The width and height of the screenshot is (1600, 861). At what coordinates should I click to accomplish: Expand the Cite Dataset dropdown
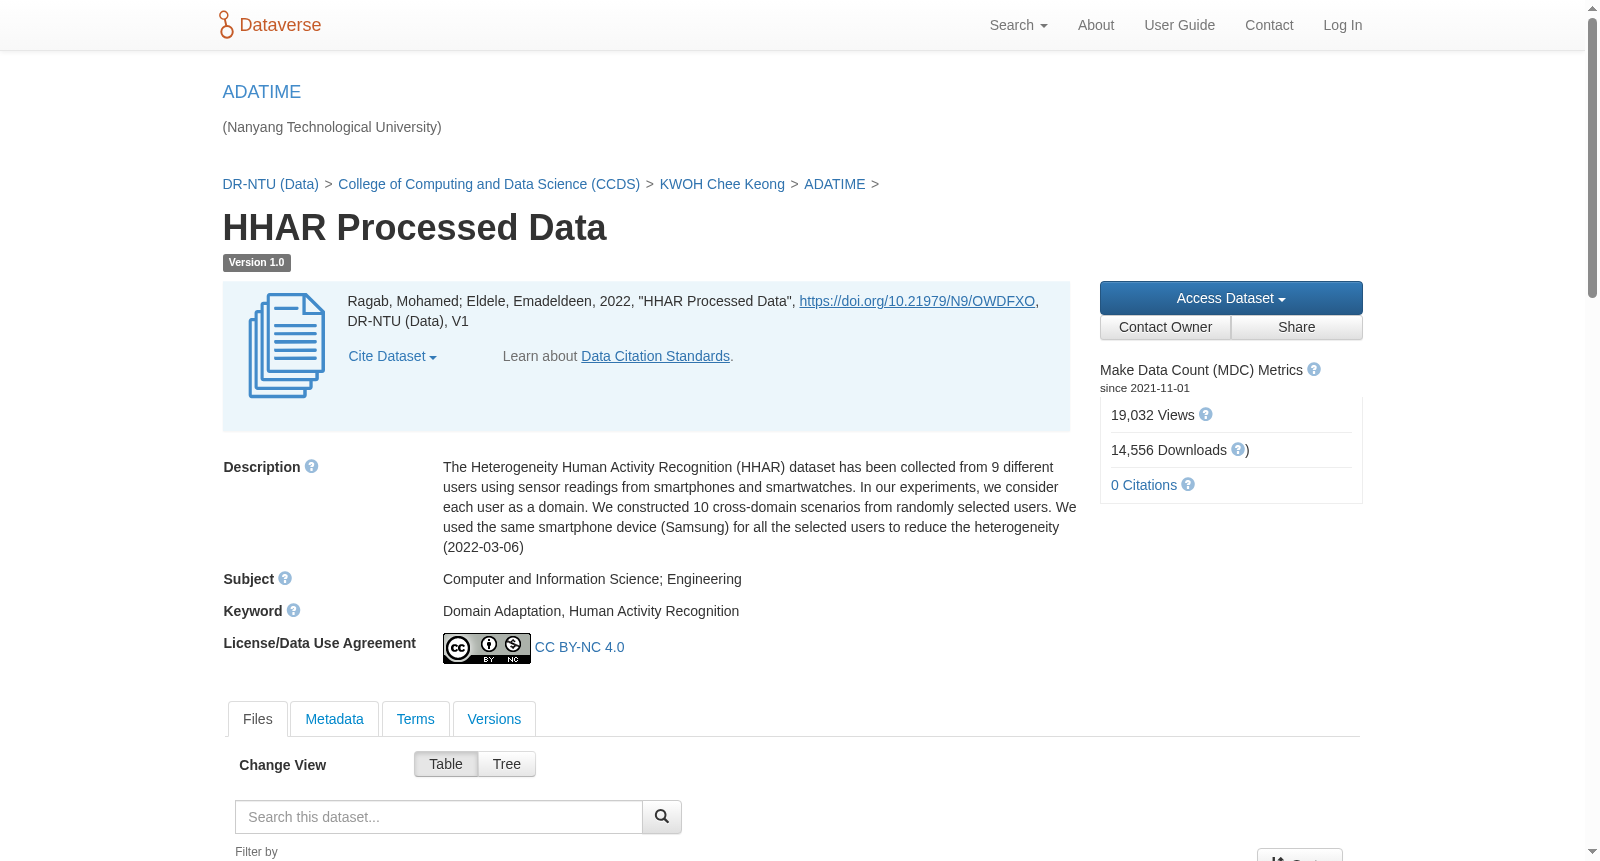click(x=393, y=356)
